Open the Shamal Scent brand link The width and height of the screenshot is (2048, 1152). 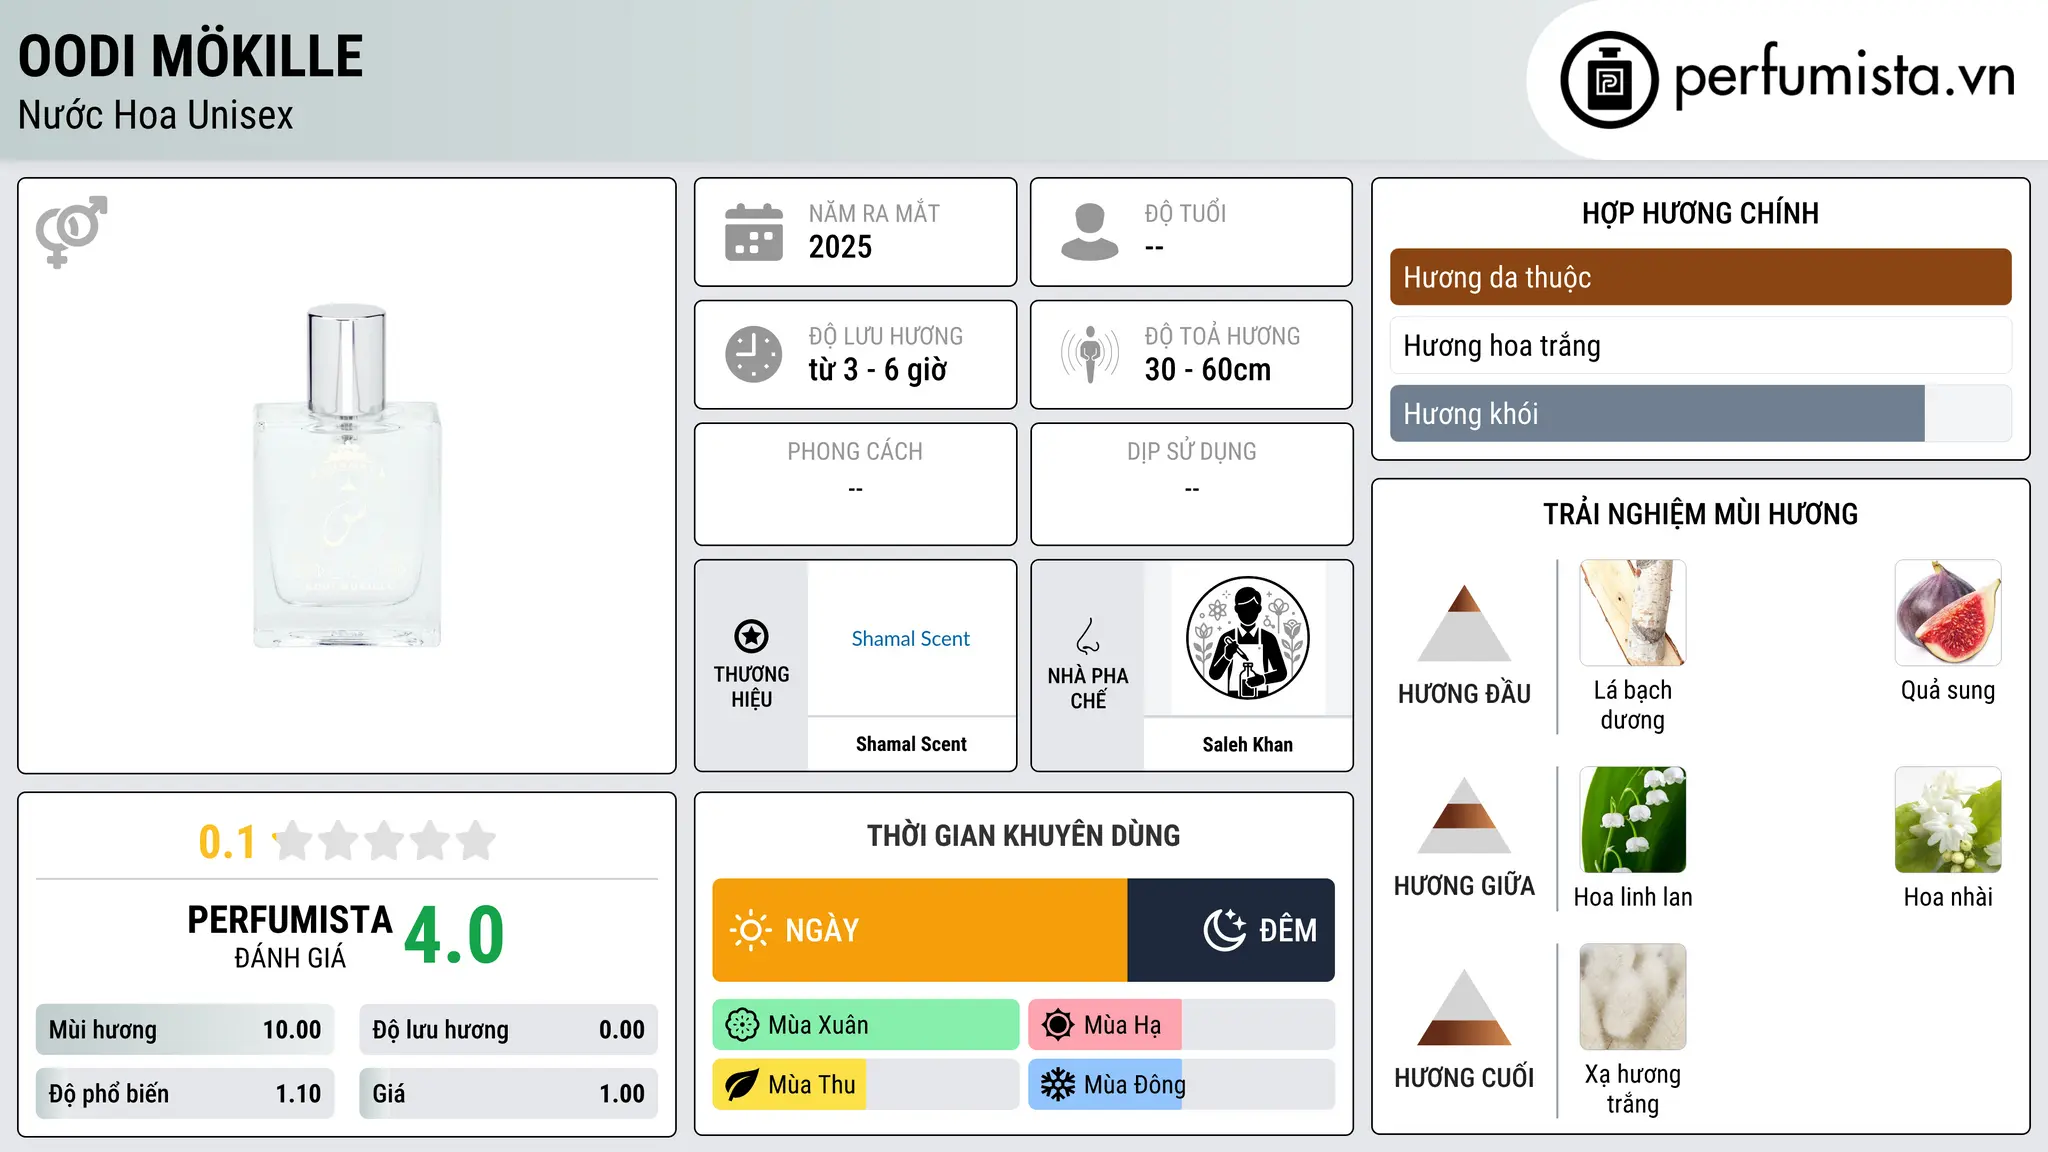point(911,639)
